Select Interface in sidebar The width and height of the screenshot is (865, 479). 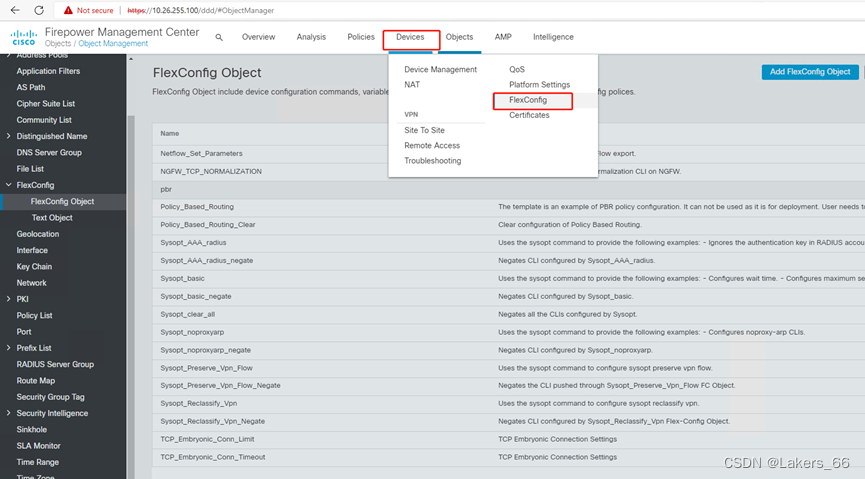click(x=32, y=250)
